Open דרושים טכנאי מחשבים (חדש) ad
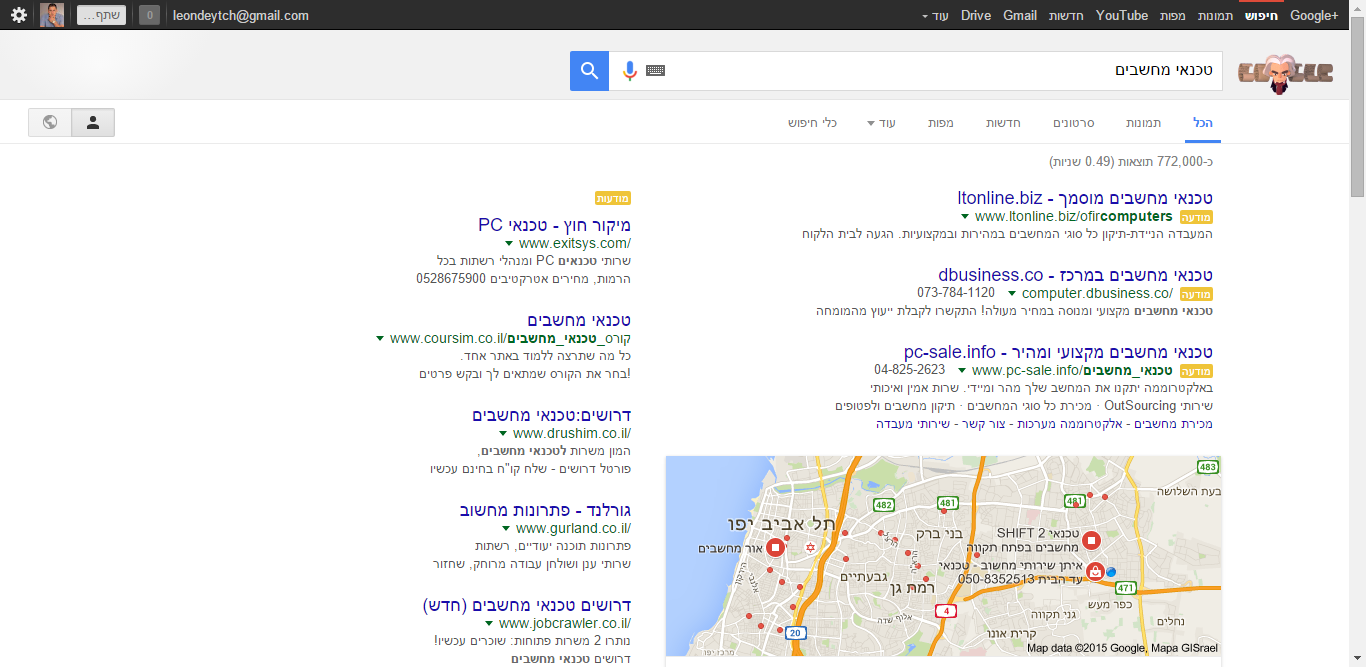Viewport: 1366px width, 667px height. click(x=527, y=605)
